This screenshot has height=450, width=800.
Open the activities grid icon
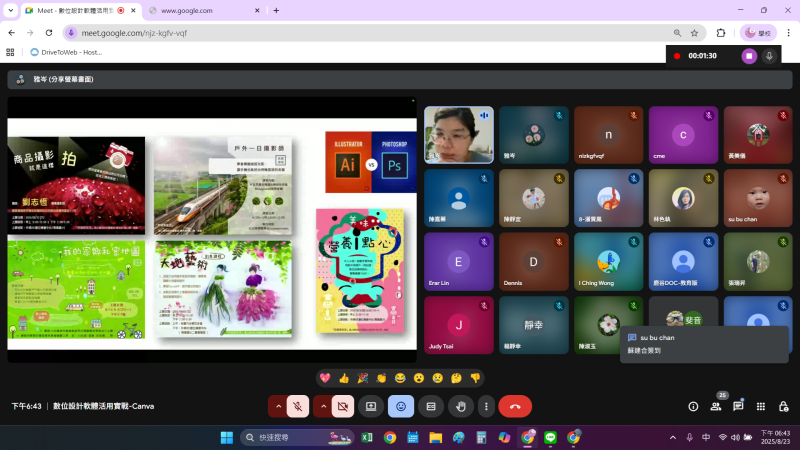coord(761,406)
